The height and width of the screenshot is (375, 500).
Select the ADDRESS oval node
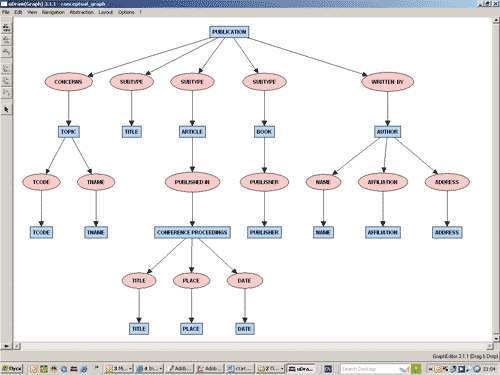click(447, 182)
